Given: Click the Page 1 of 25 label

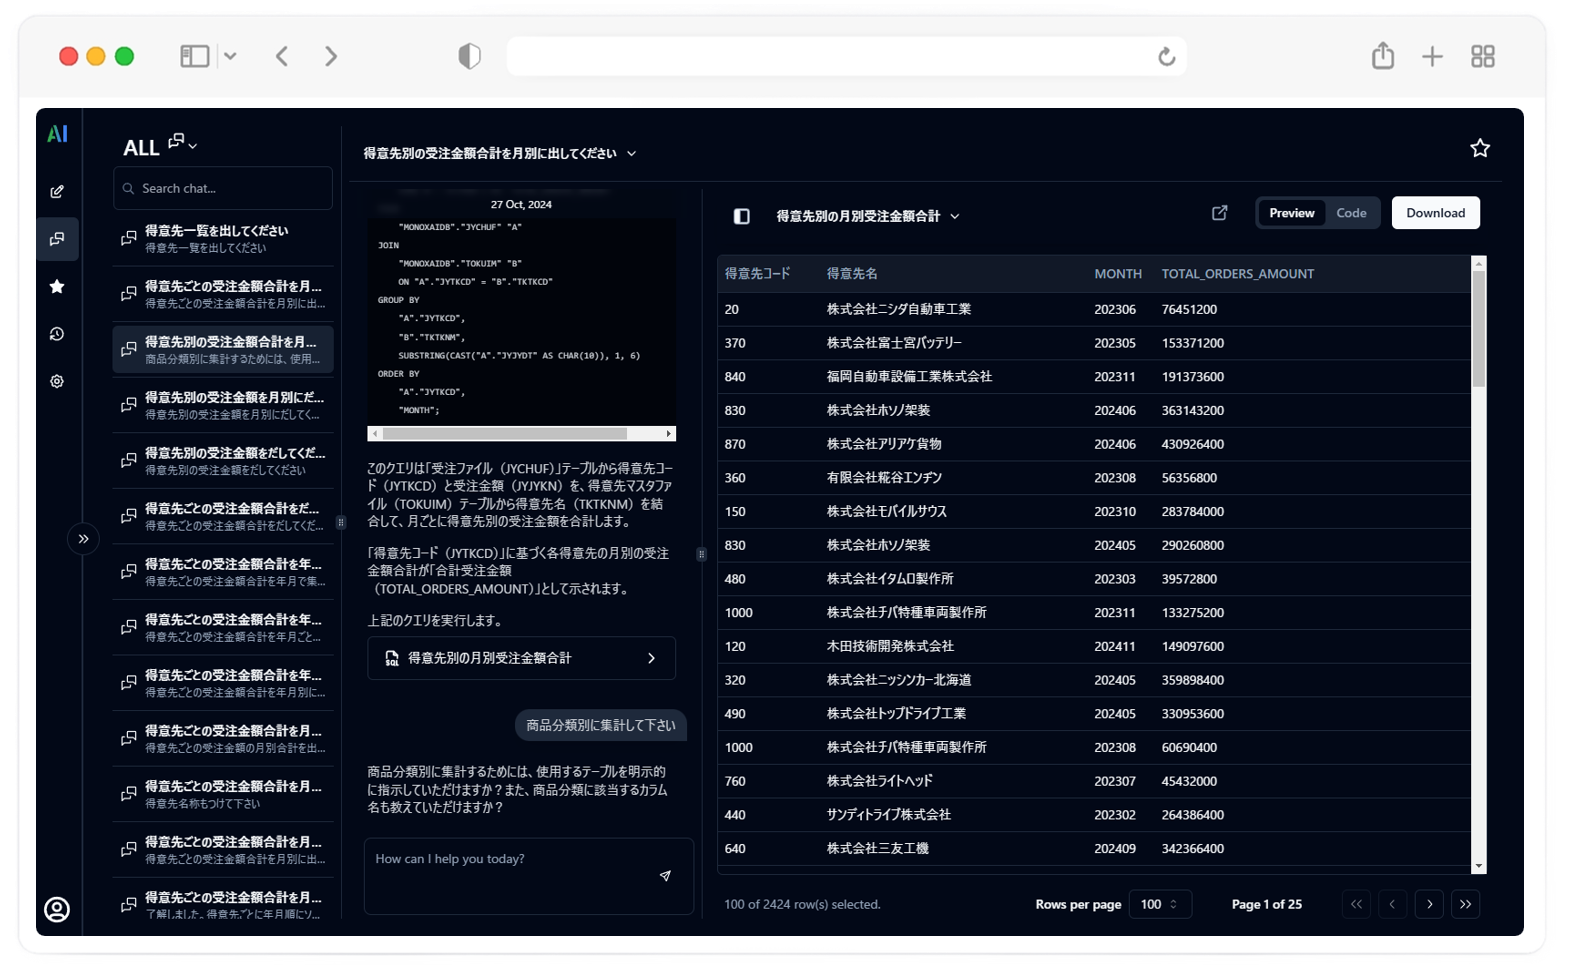Looking at the screenshot, I should tap(1266, 904).
